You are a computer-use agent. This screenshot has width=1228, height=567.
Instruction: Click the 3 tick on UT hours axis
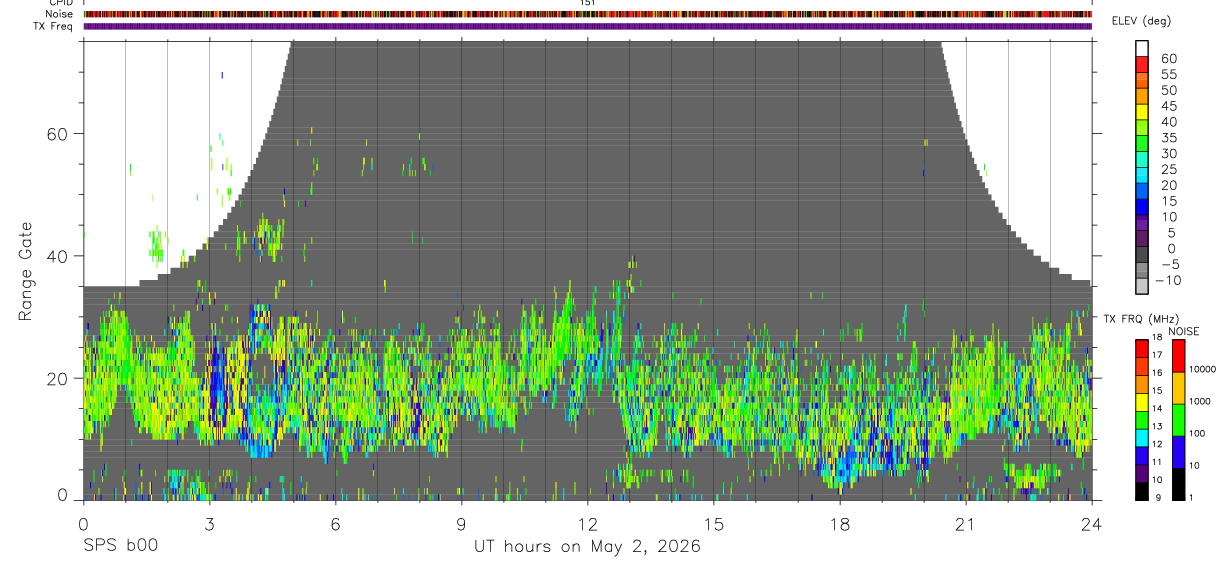[209, 524]
